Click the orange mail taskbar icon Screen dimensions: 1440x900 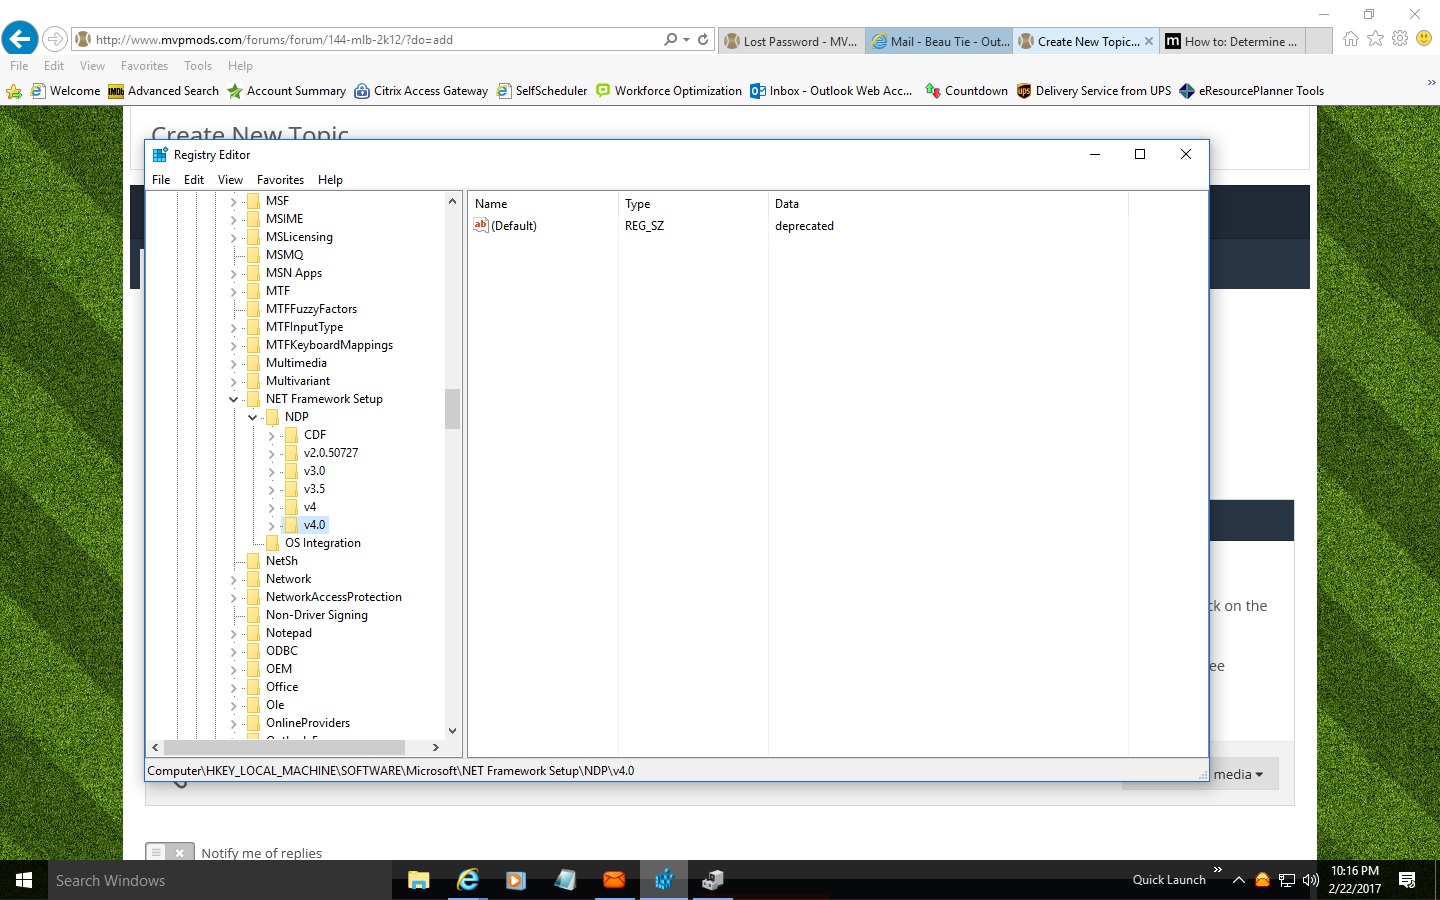pyautogui.click(x=614, y=880)
